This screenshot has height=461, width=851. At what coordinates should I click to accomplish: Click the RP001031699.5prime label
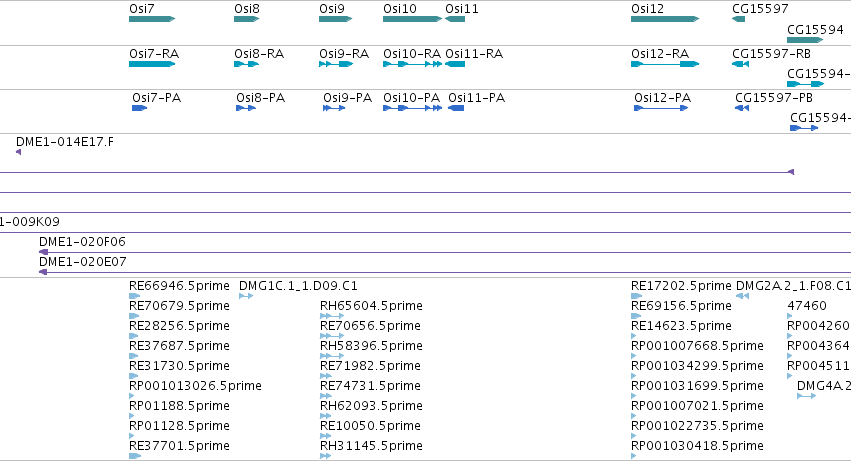(x=697, y=386)
